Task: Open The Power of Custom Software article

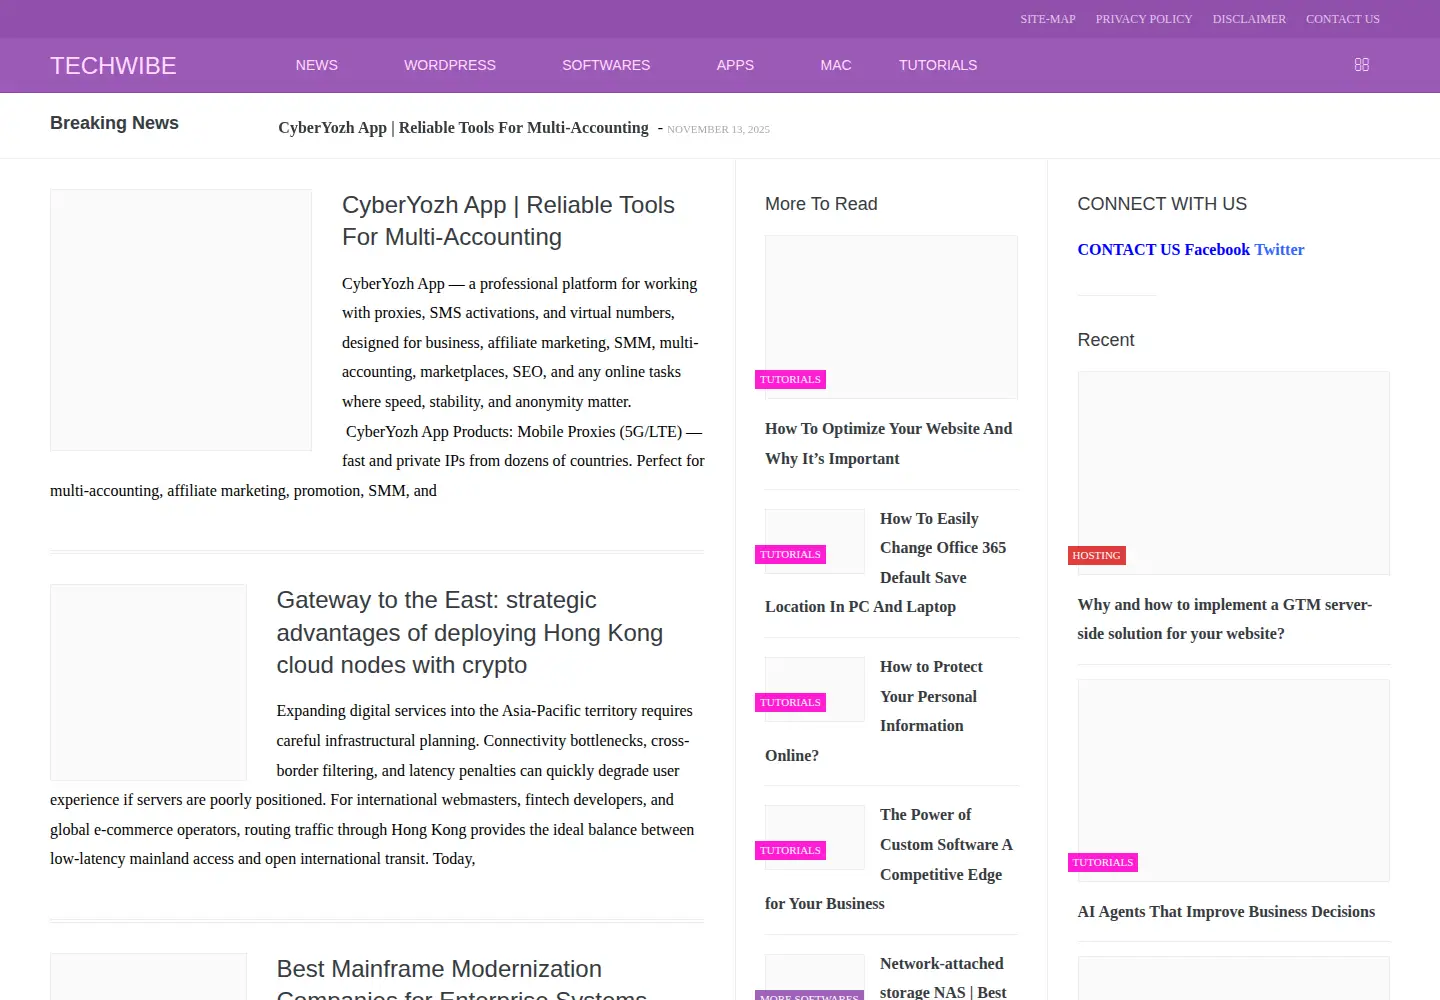Action: point(890,858)
